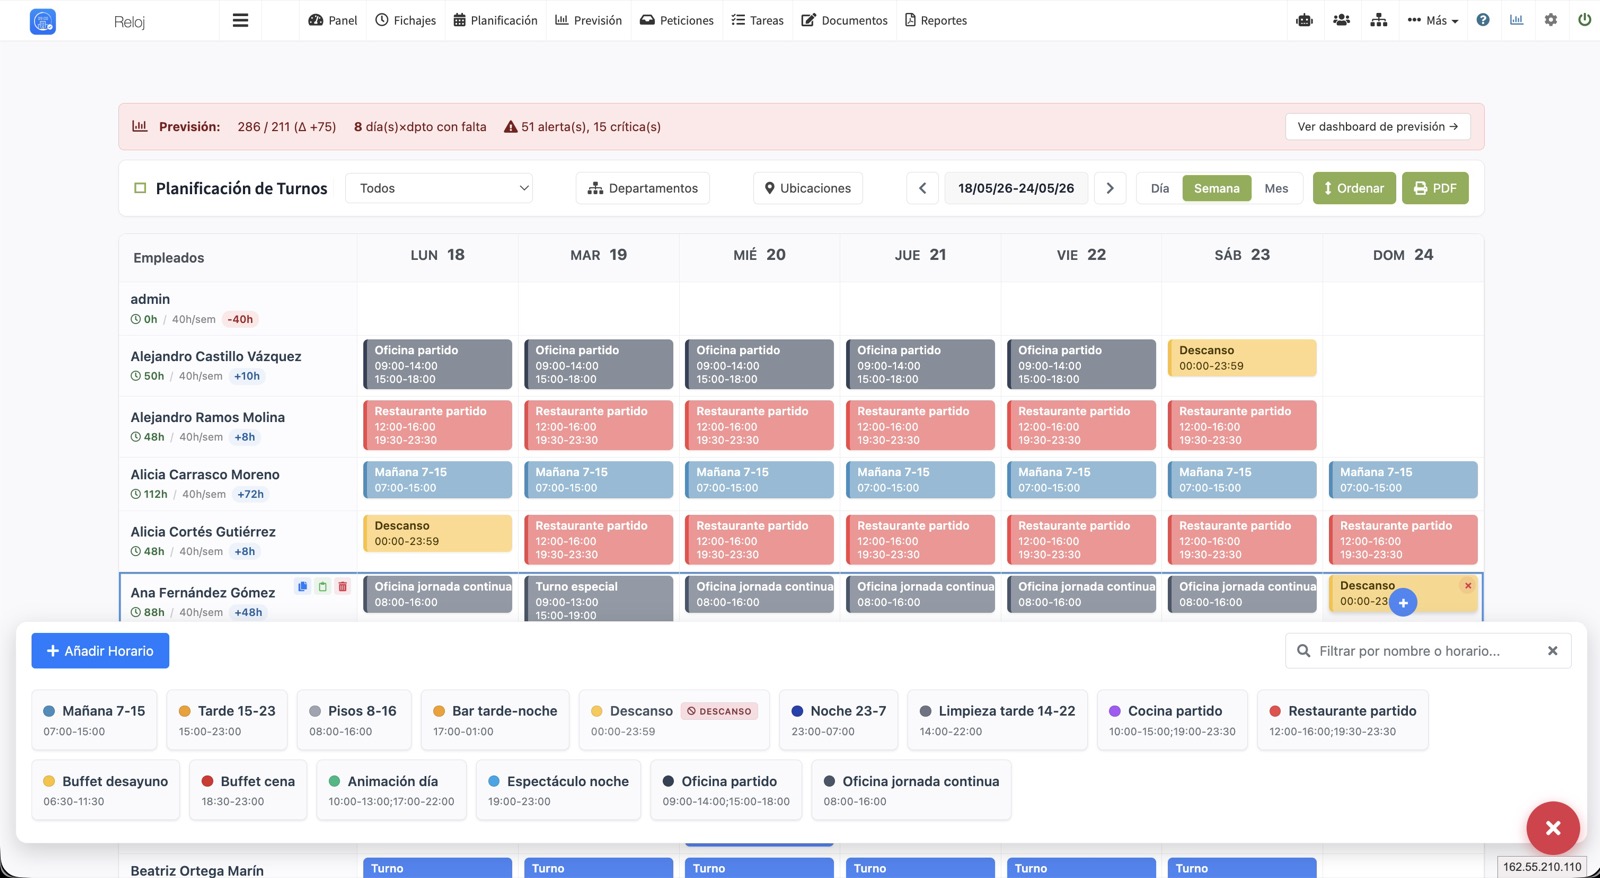Copy Ana Fernández Gómez's week schedule

[x=302, y=587]
